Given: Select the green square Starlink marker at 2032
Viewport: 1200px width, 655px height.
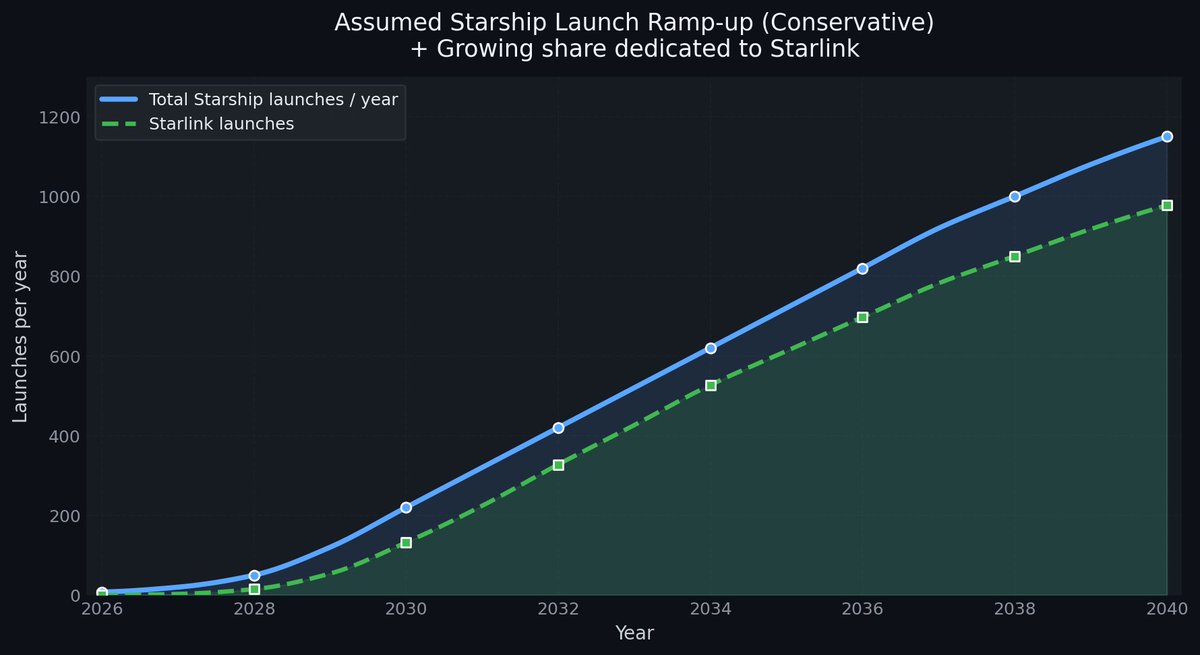Looking at the screenshot, I should point(558,465).
